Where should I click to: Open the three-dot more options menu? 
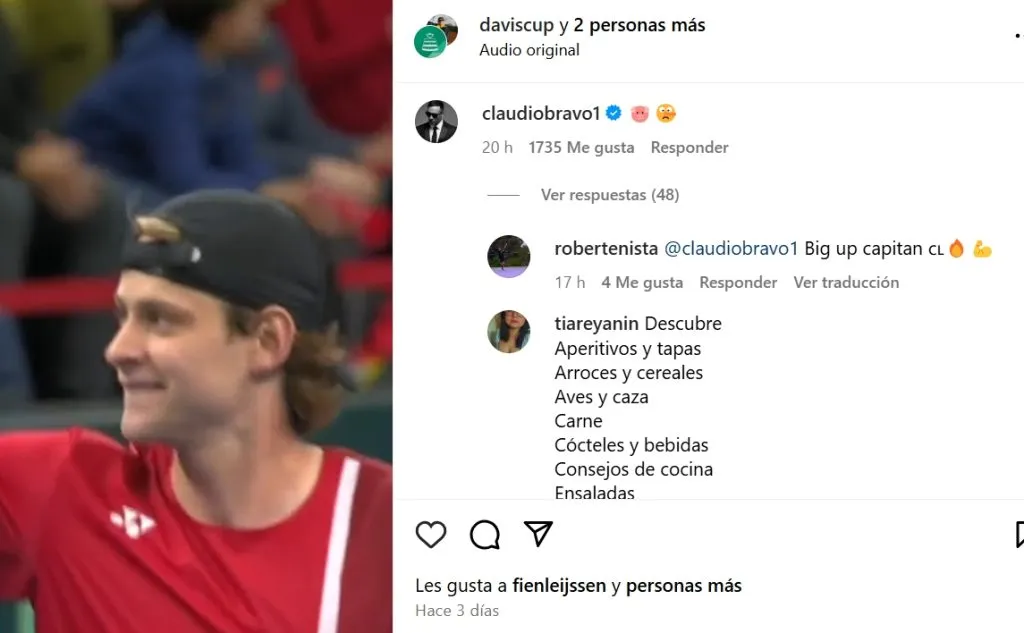point(1019,36)
